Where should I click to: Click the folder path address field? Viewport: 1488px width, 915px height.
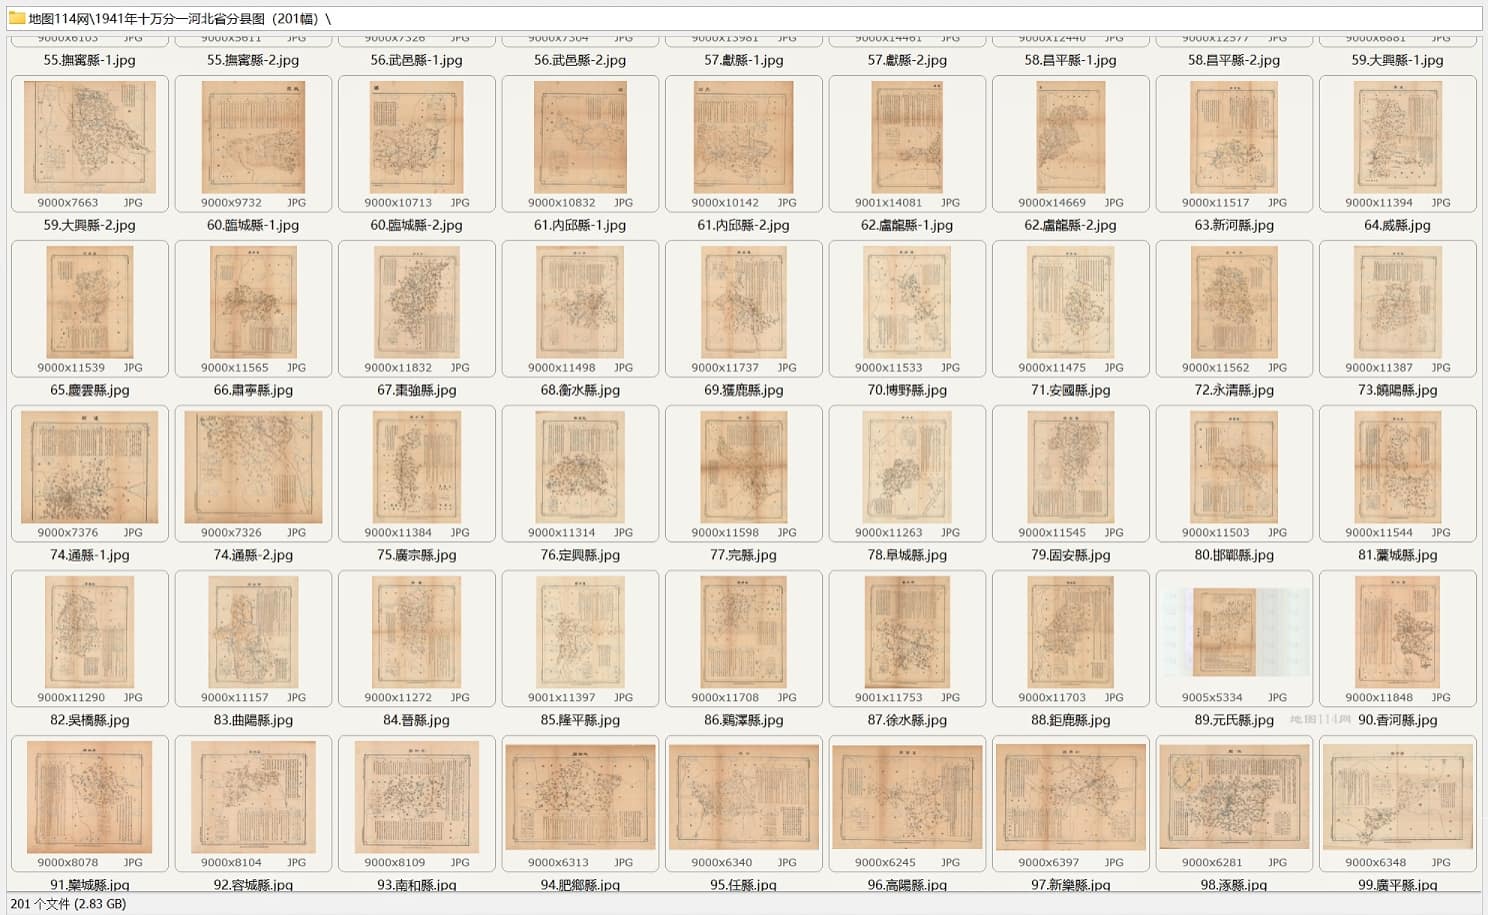744,18
